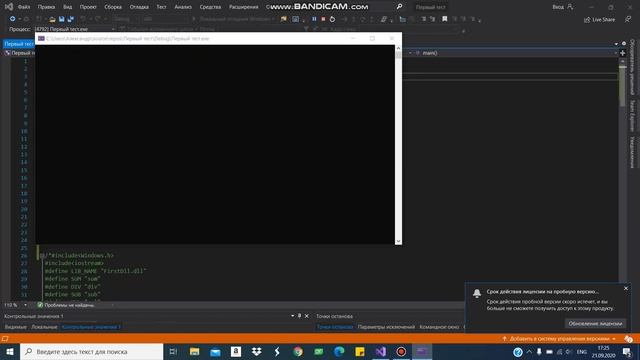Save the current file with the floppy icon
Viewport: 640px width, 360px height.
tap(61, 19)
